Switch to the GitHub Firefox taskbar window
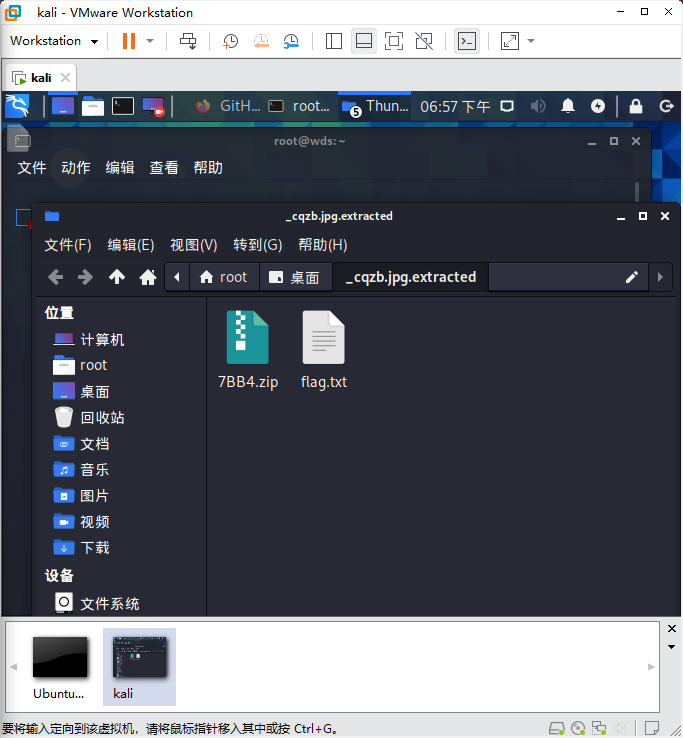Screen dimensions: 683x738 point(228,106)
